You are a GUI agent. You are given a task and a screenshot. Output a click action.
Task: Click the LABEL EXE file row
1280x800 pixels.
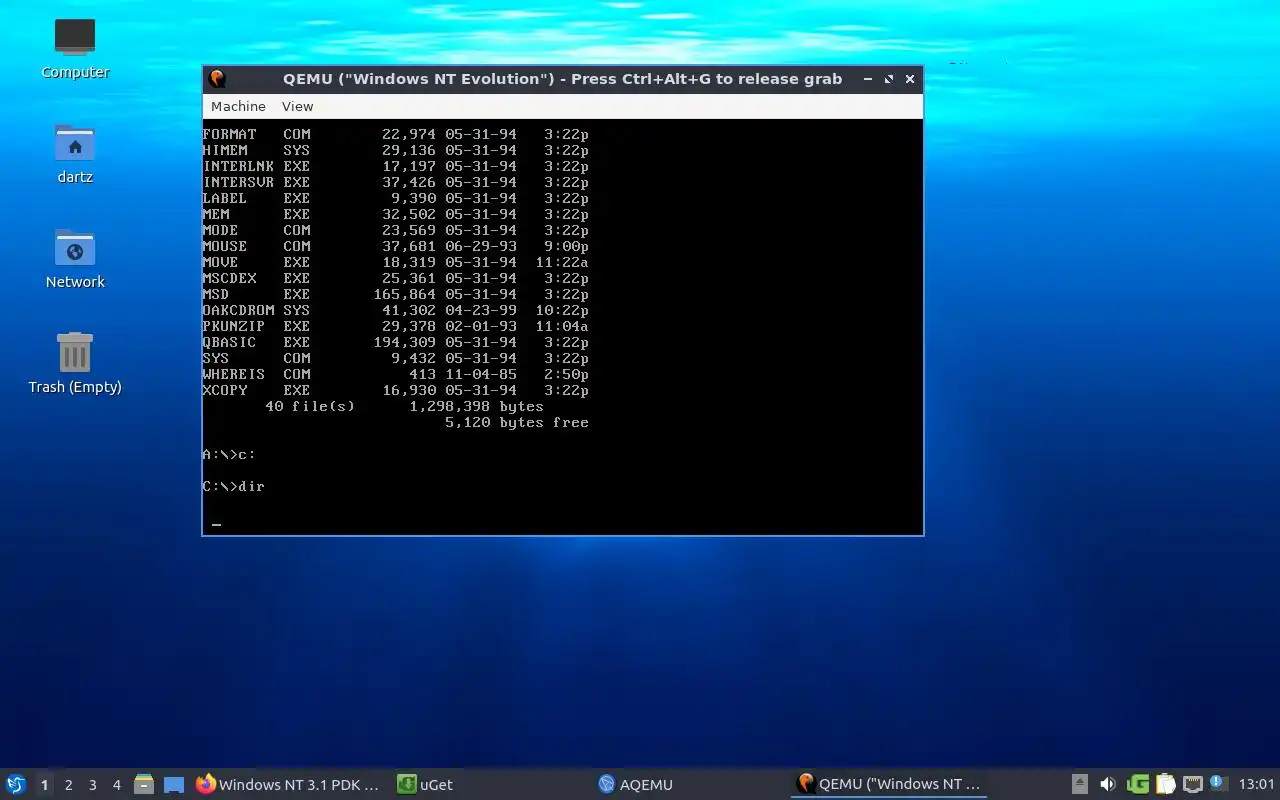click(x=395, y=198)
